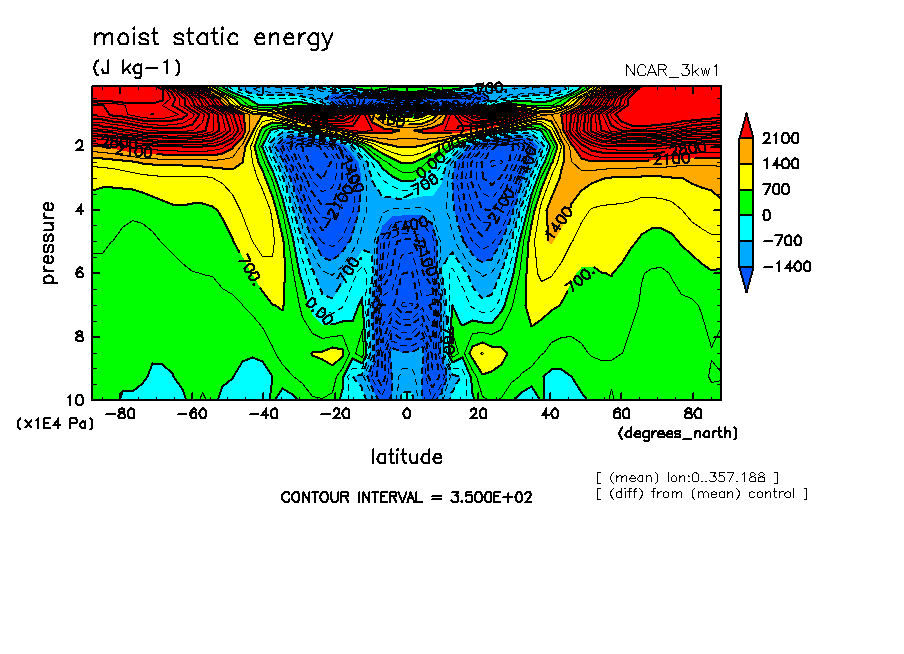Click the x-axis tick label '40'
The height and width of the screenshot is (654, 904).
550,414
